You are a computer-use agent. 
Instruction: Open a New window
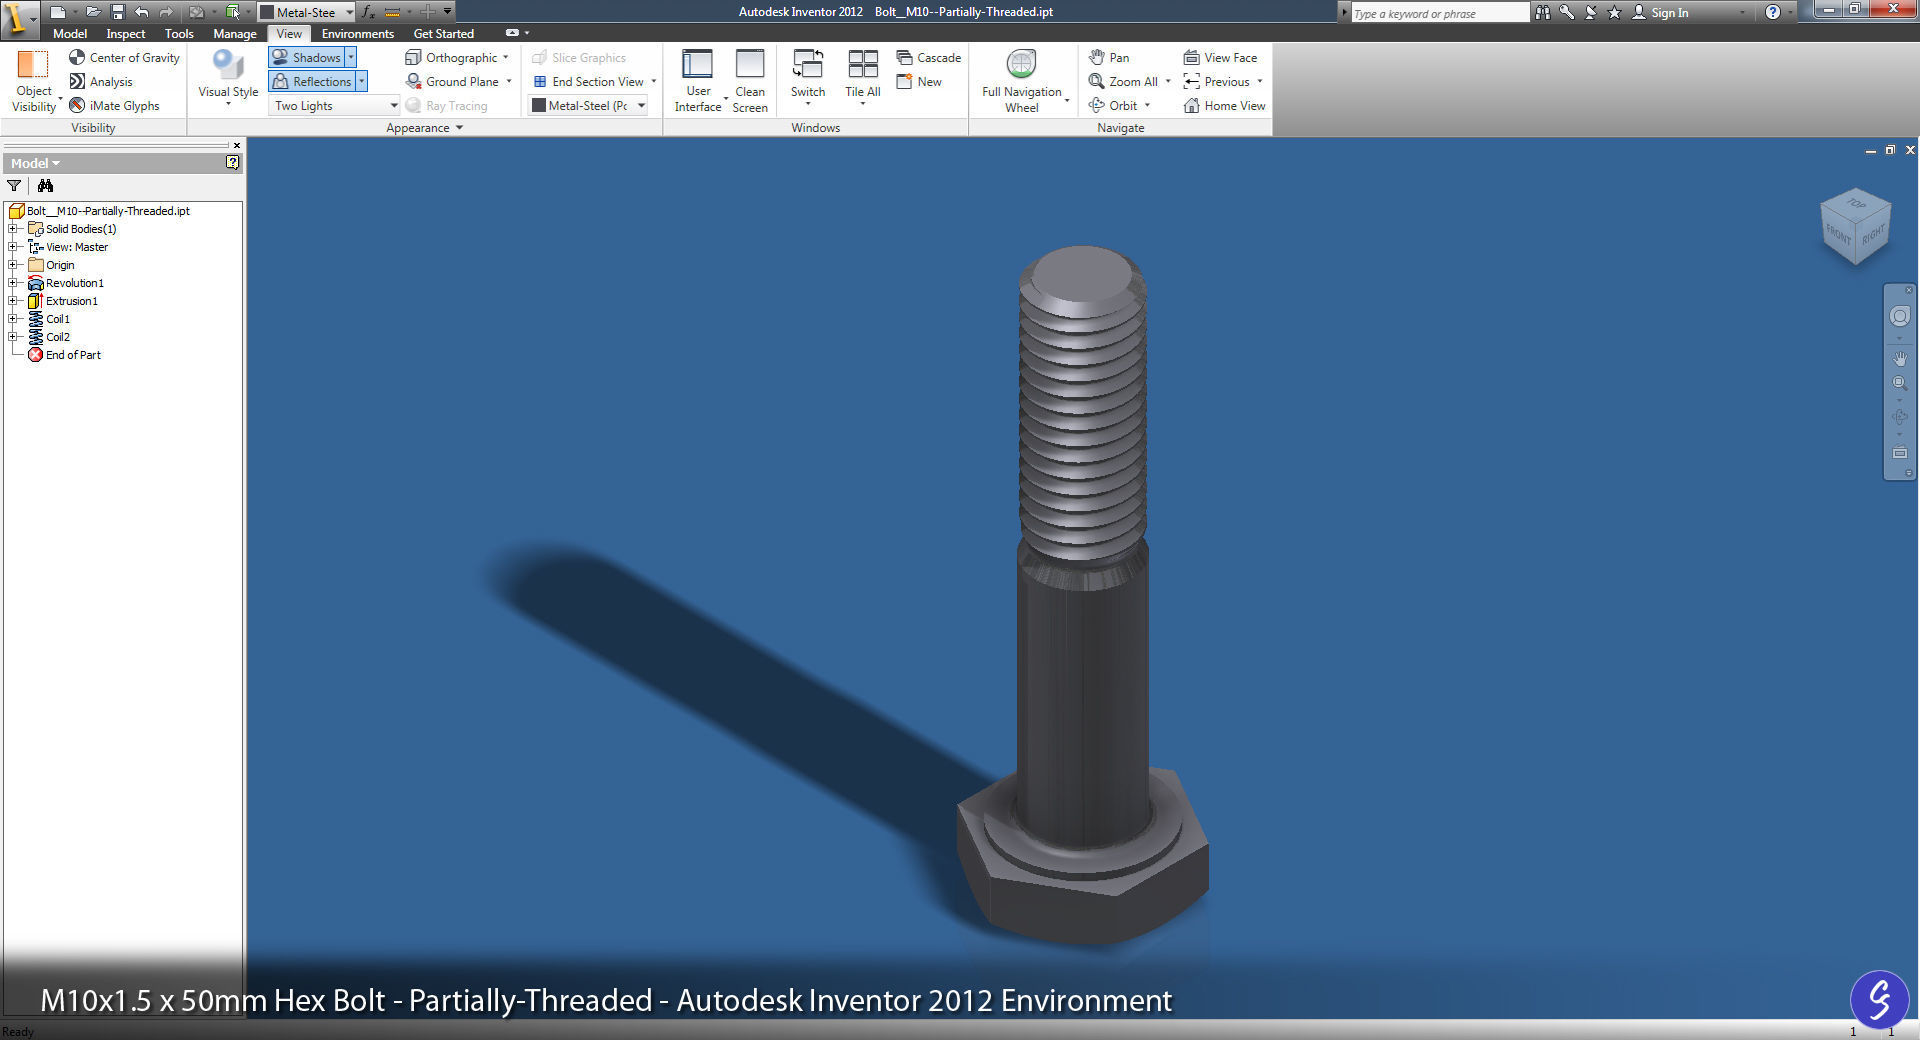click(919, 82)
